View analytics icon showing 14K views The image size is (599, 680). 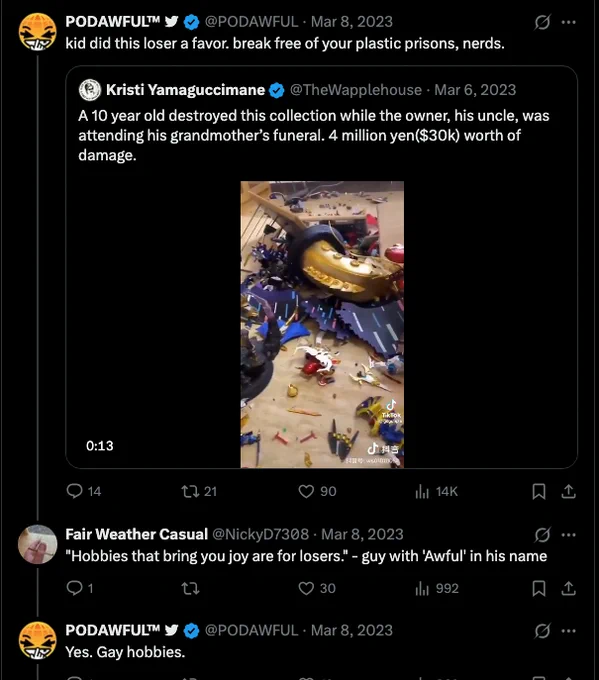tap(422, 491)
